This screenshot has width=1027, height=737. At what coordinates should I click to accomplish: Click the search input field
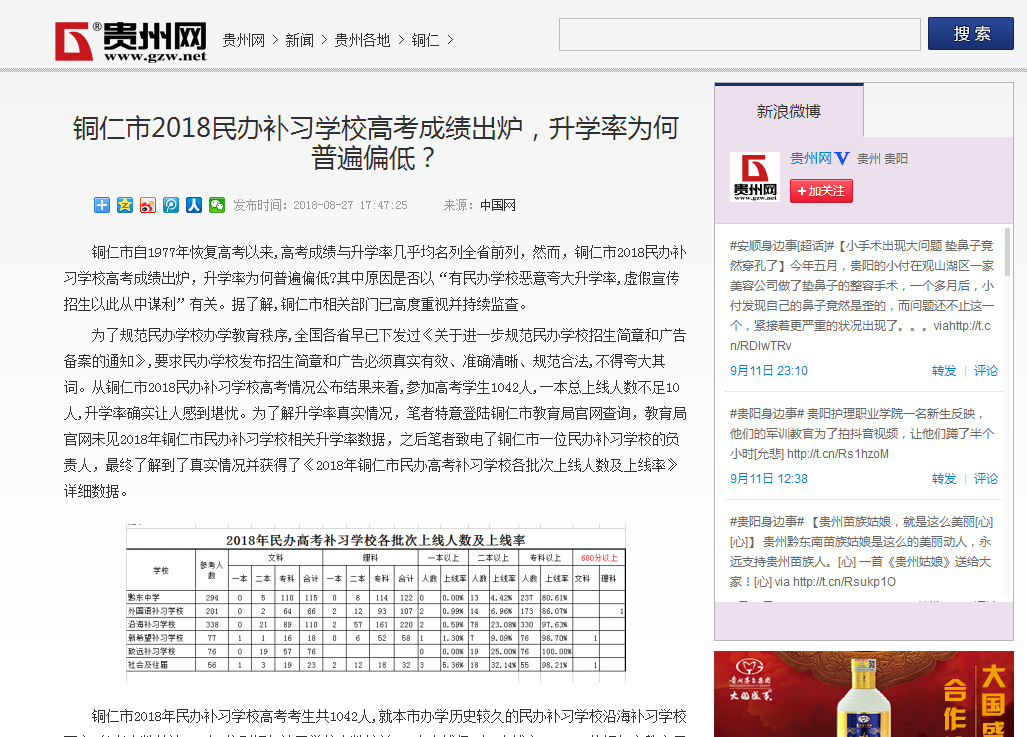tap(739, 34)
